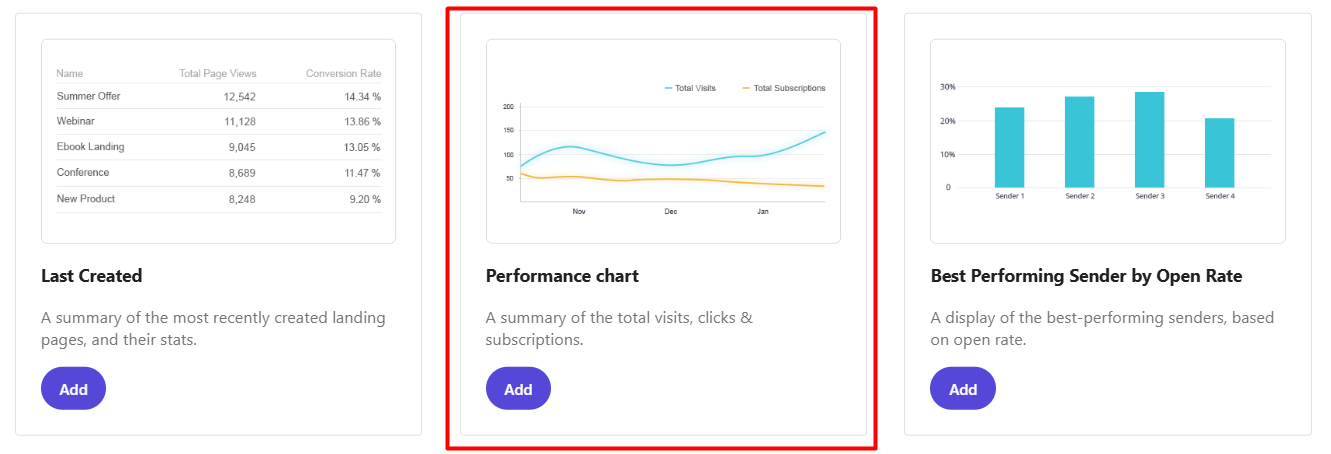Add the Performance chart widget
Screen dimensions: 1331x454
click(x=518, y=389)
